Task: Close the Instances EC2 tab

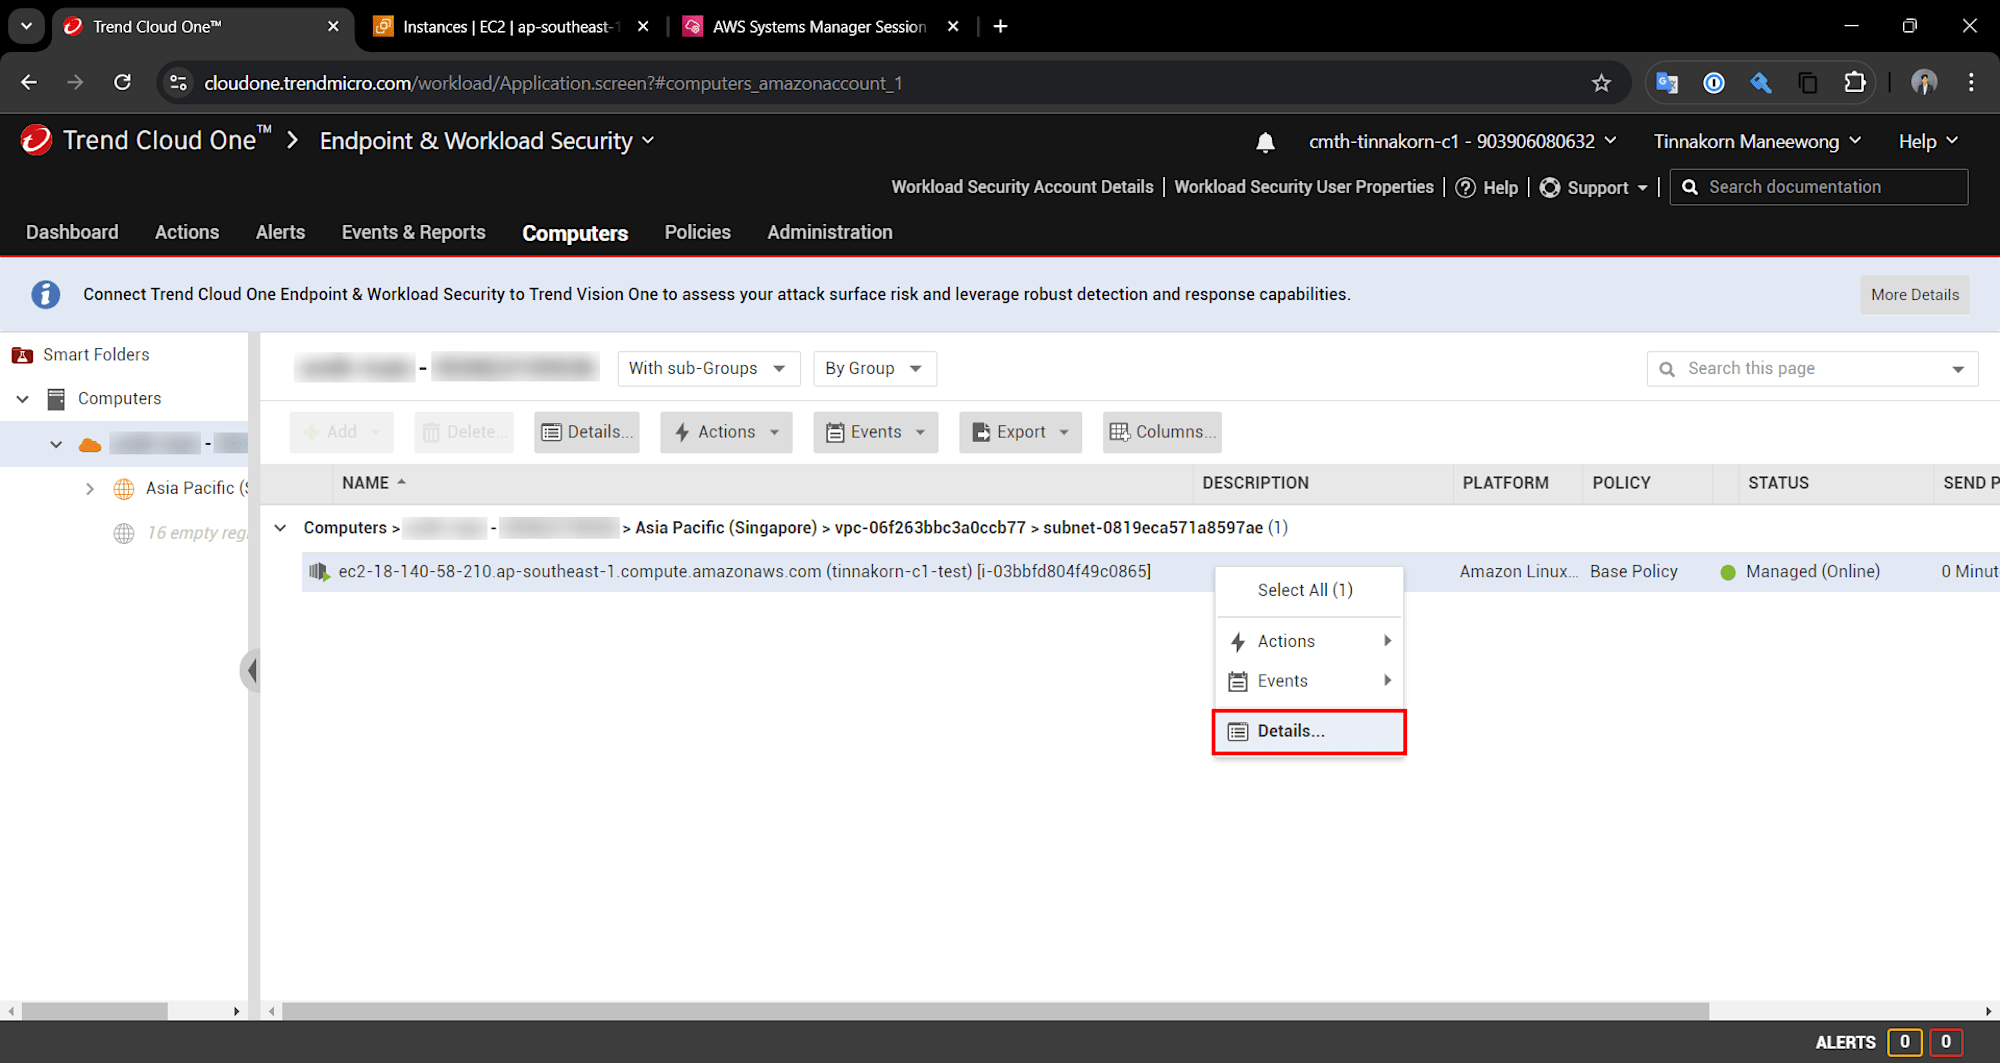Action: tap(643, 26)
